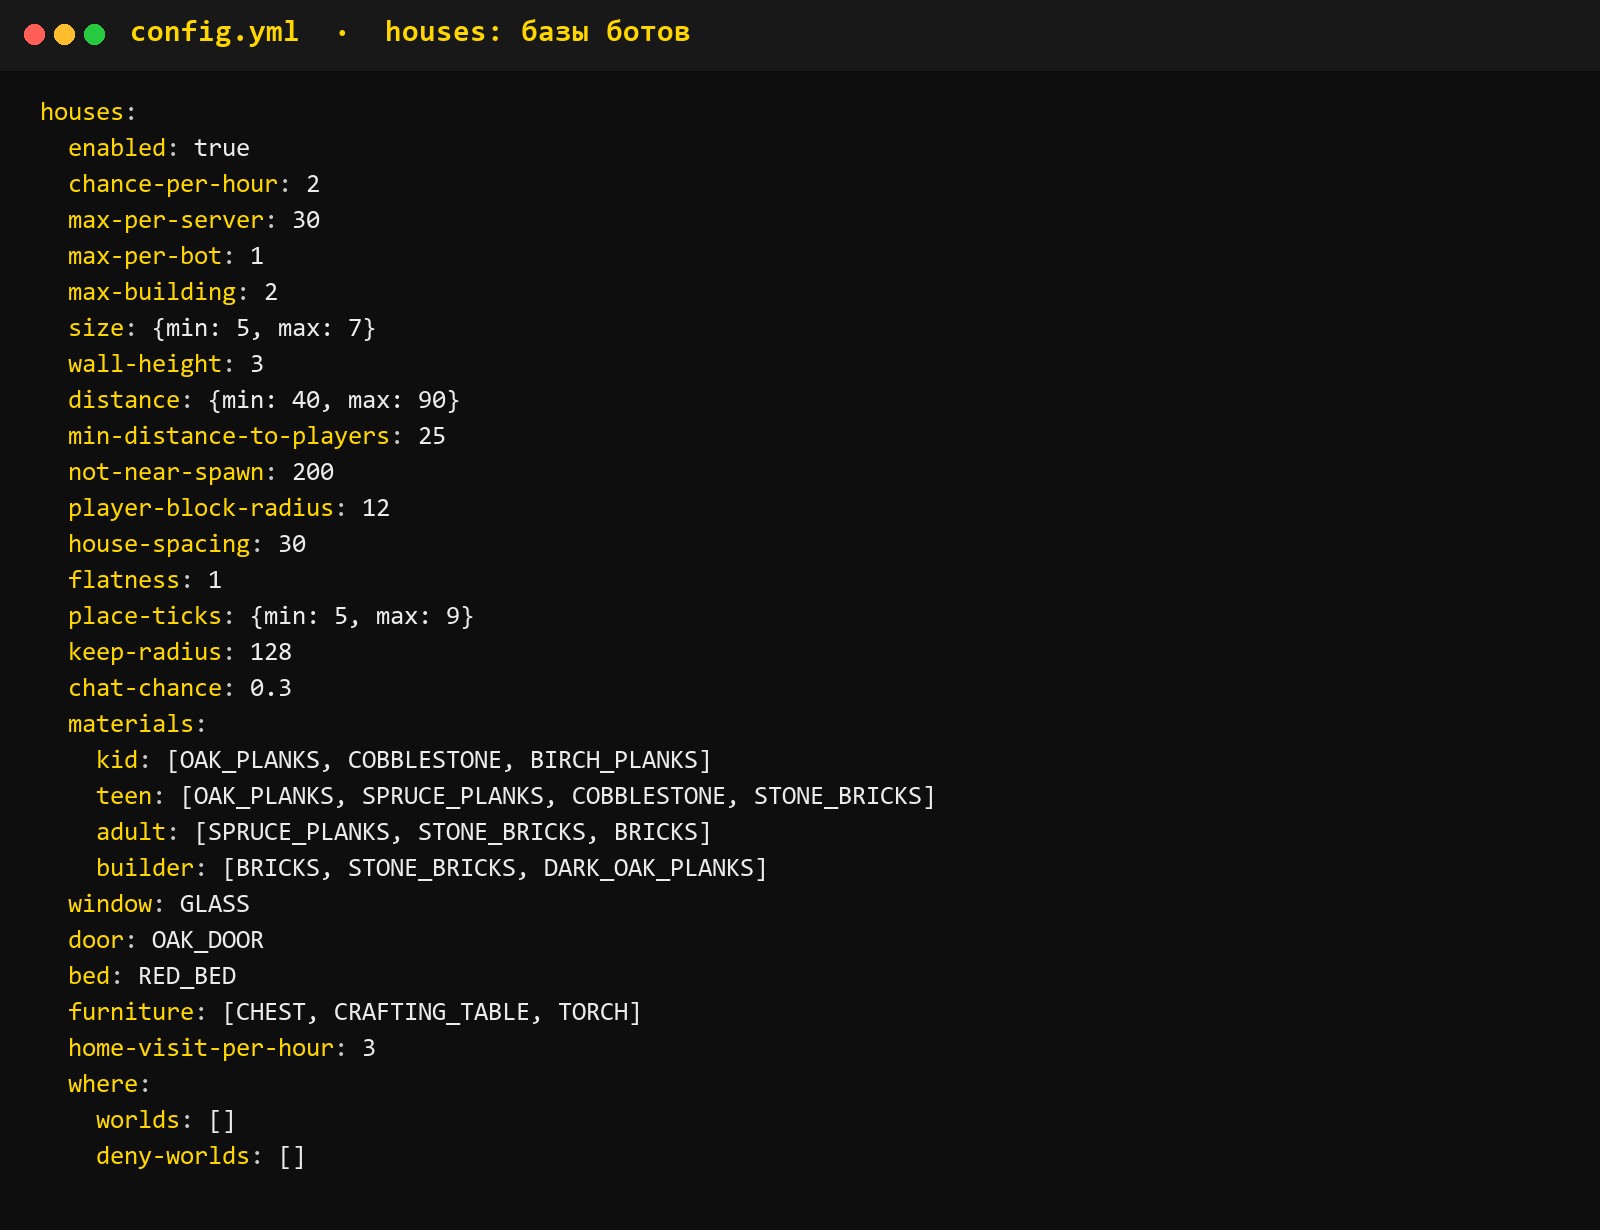The image size is (1600, 1230).
Task: Click the empty deny-worlds brackets
Action: point(292,1156)
